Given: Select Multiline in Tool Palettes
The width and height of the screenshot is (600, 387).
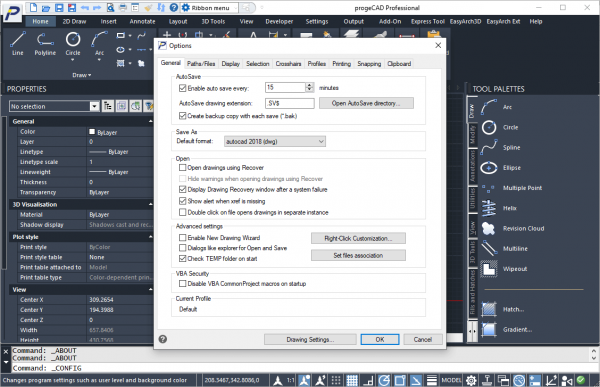Looking at the screenshot, I should coord(504,248).
